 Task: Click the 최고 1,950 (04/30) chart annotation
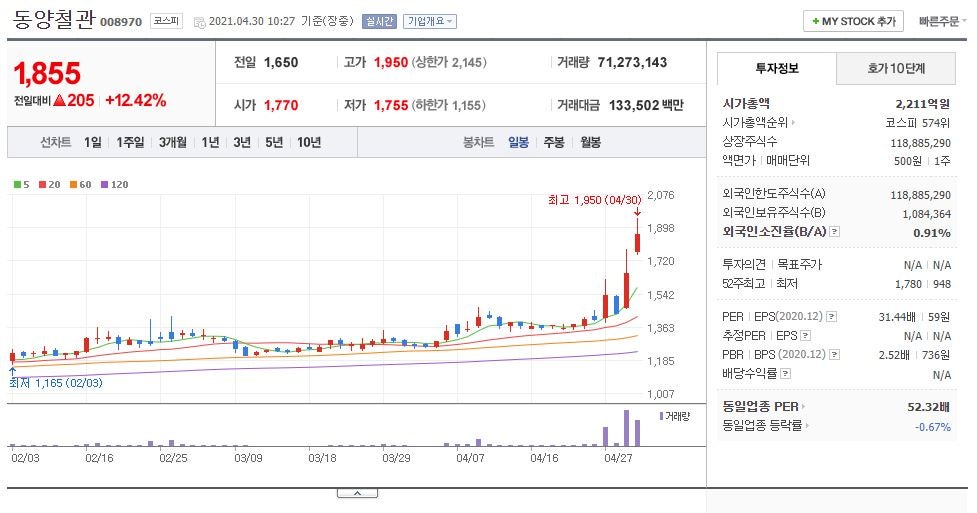(594, 200)
